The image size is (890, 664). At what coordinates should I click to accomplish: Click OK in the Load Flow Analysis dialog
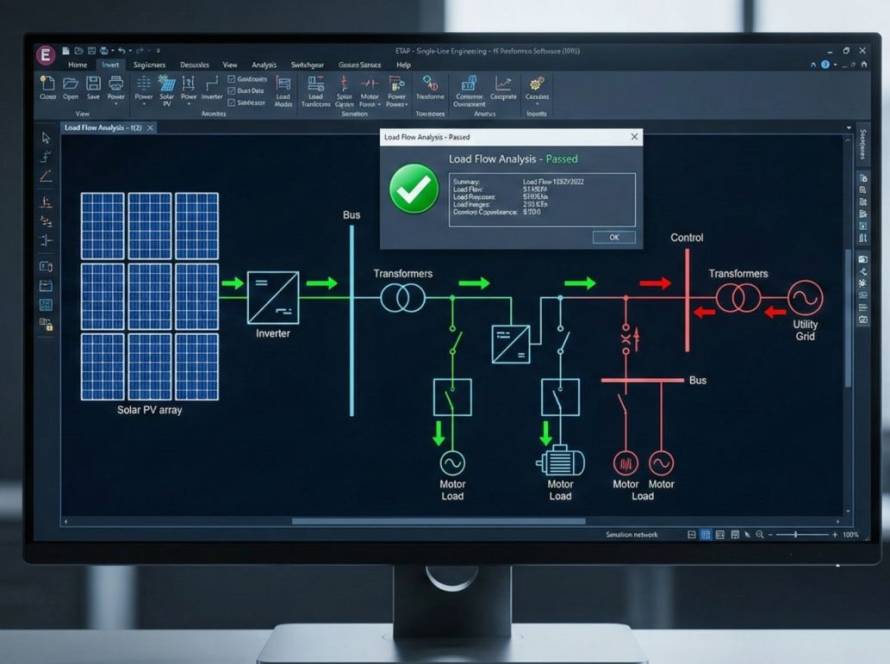(614, 237)
